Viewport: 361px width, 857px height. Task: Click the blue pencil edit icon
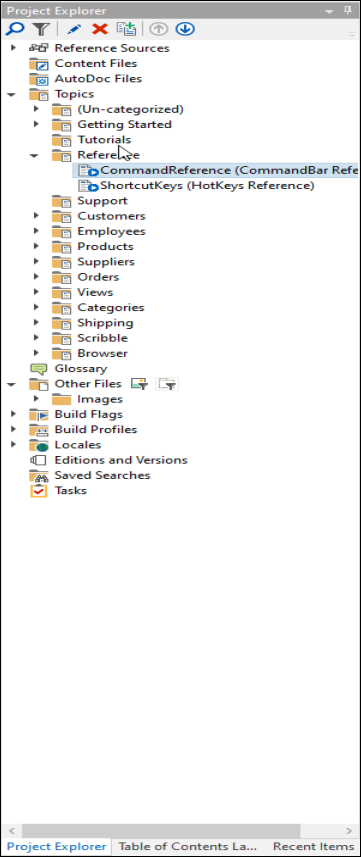tap(74, 29)
